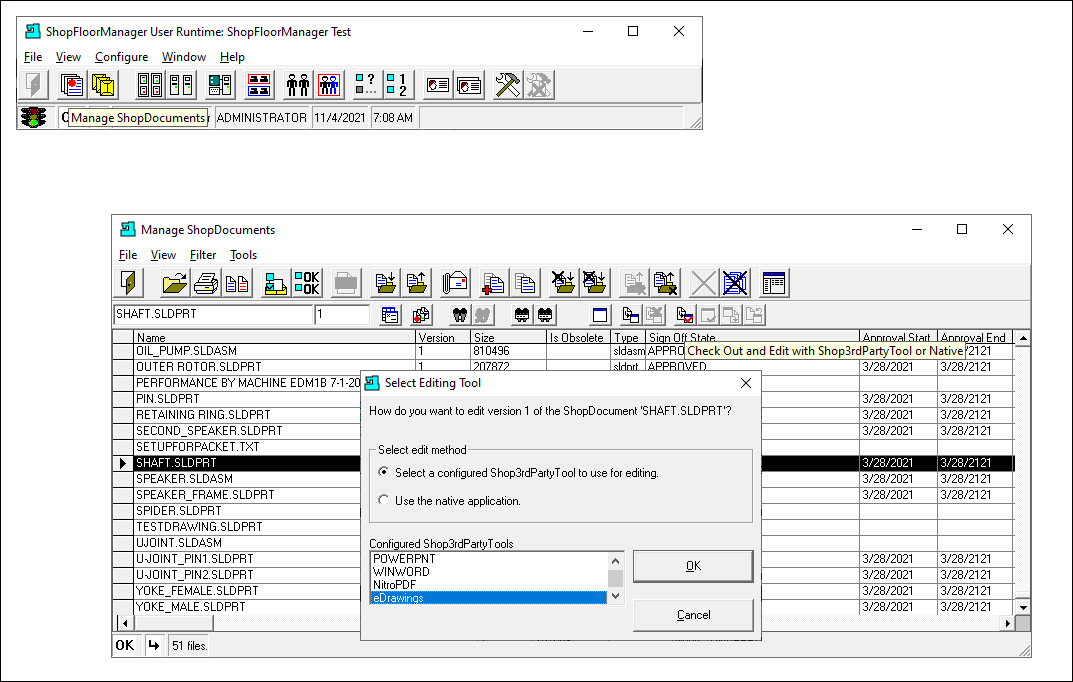Viewport: 1073px width, 682px height.
Task: Click OK in Select Editing Tool dialog
Action: click(x=693, y=566)
